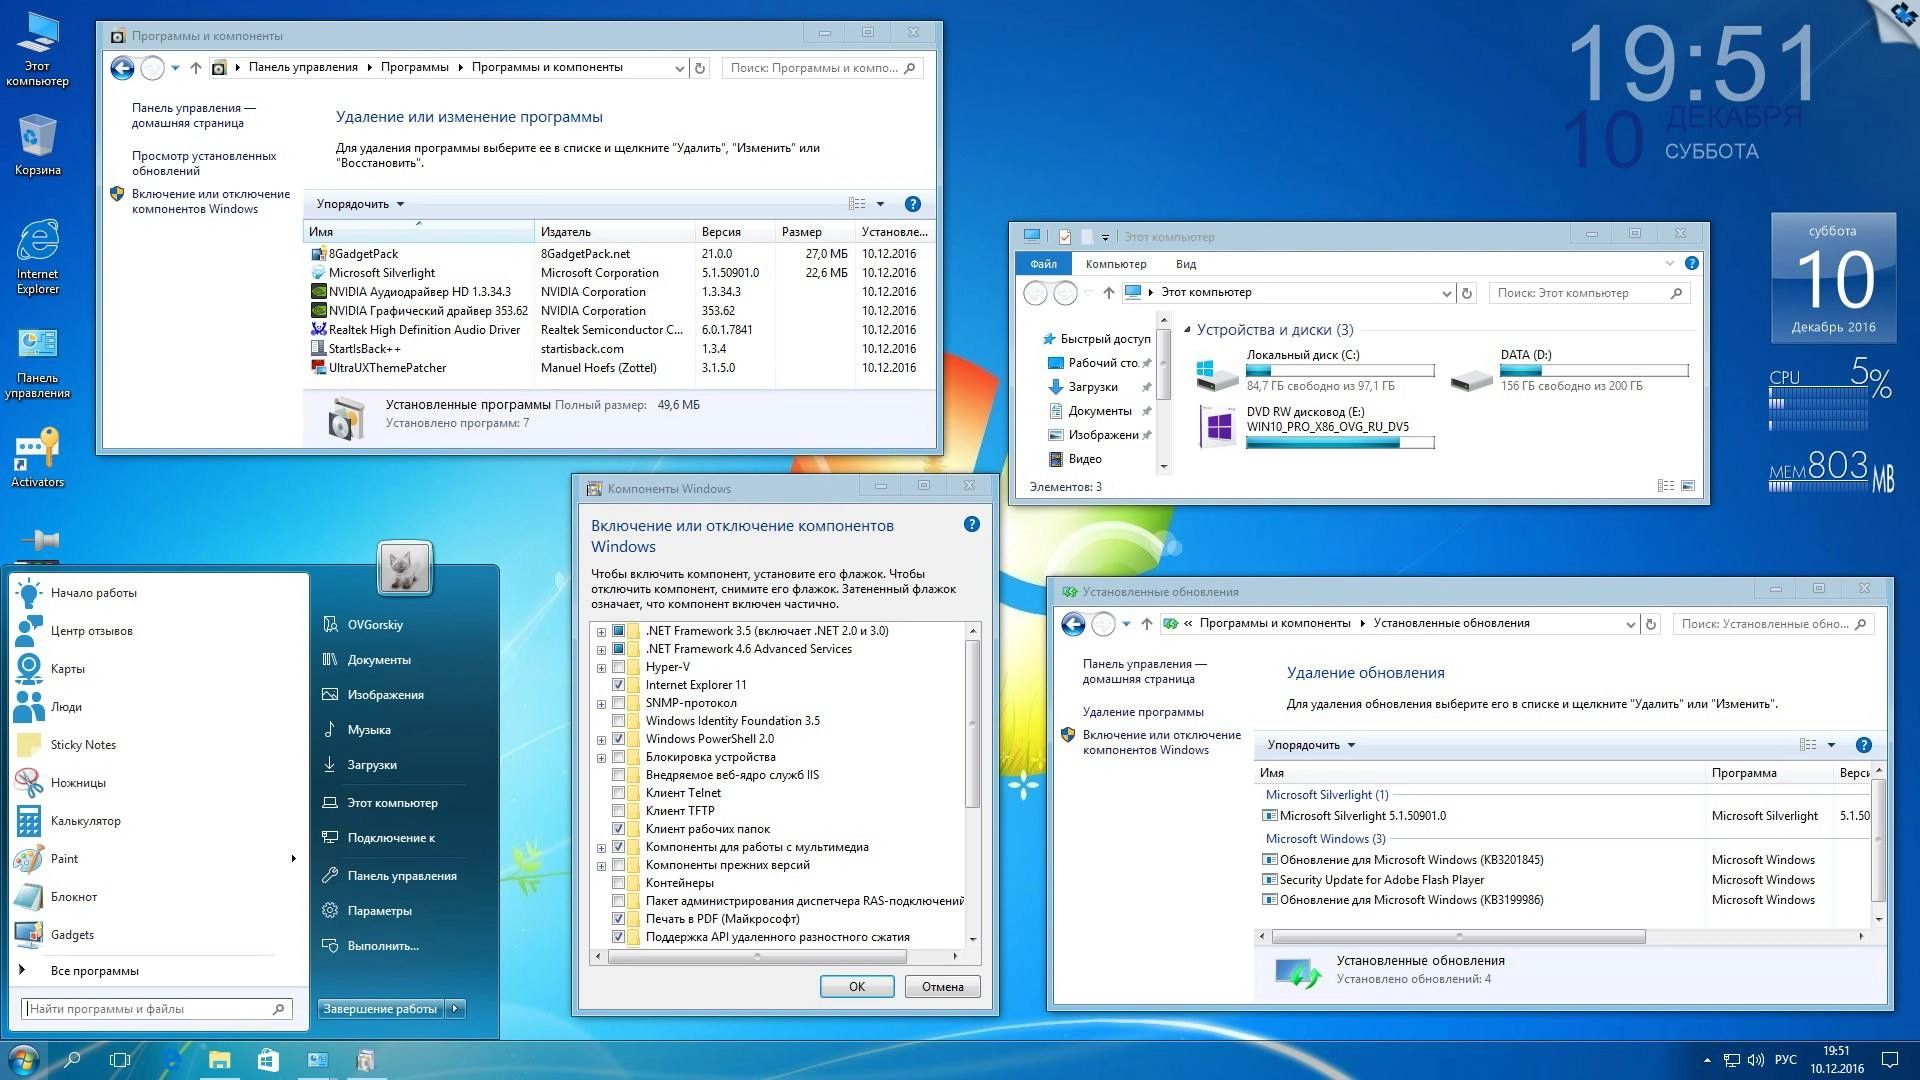1920x1080 pixels.
Task: Click capacity bar of Локальный диск (C:)
Action: pos(1340,371)
